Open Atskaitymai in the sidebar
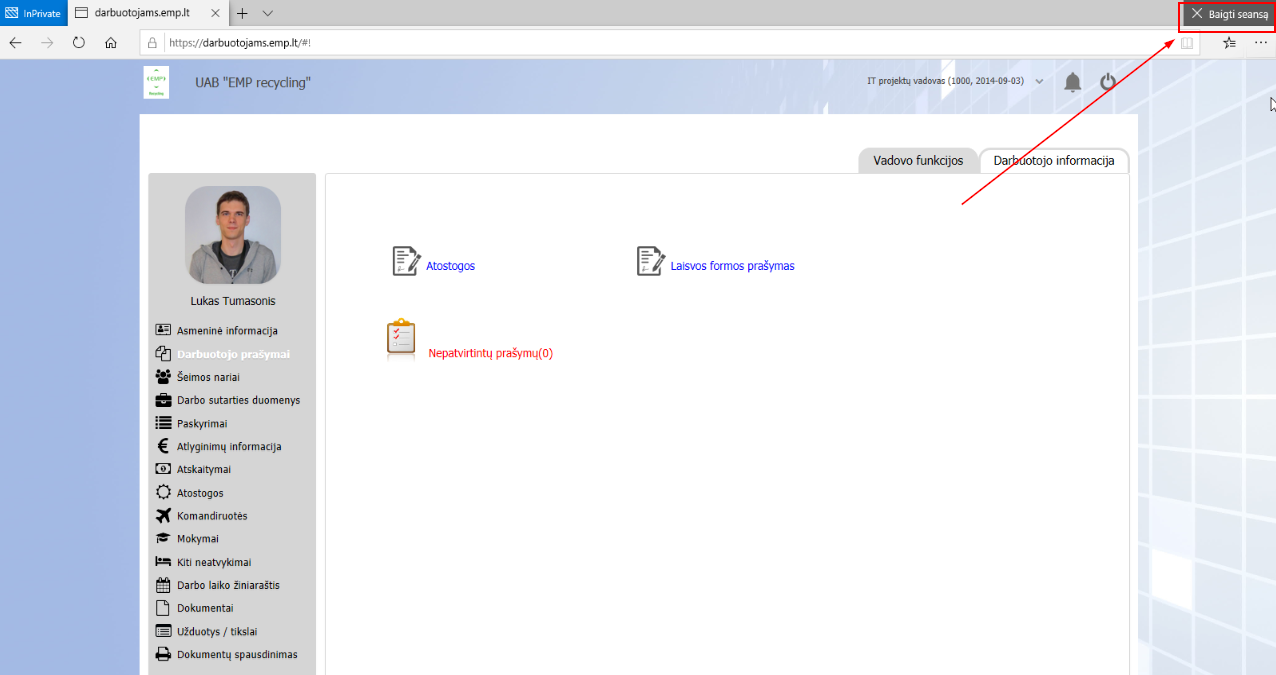The height and width of the screenshot is (675, 1276). 204,469
